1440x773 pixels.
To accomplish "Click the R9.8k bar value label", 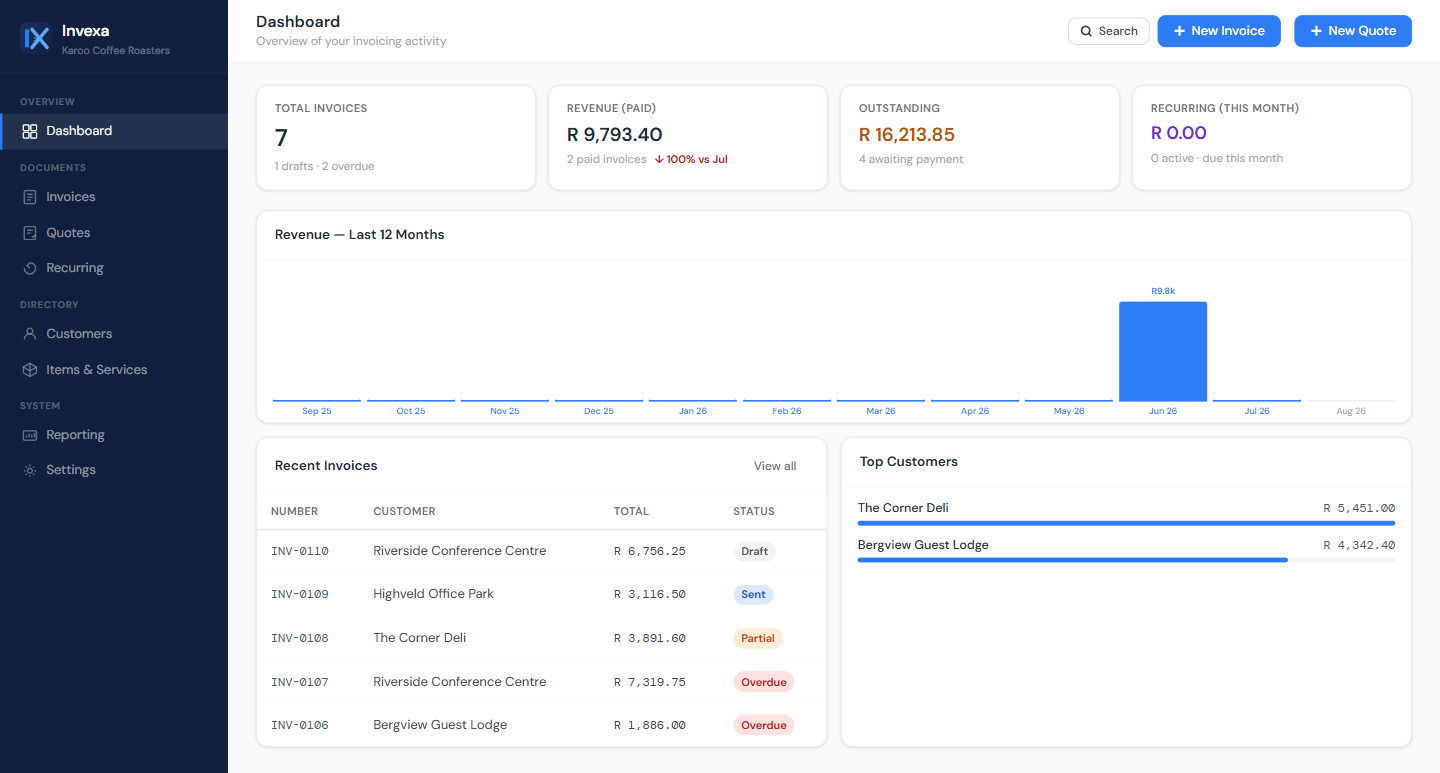I will click(x=1163, y=291).
